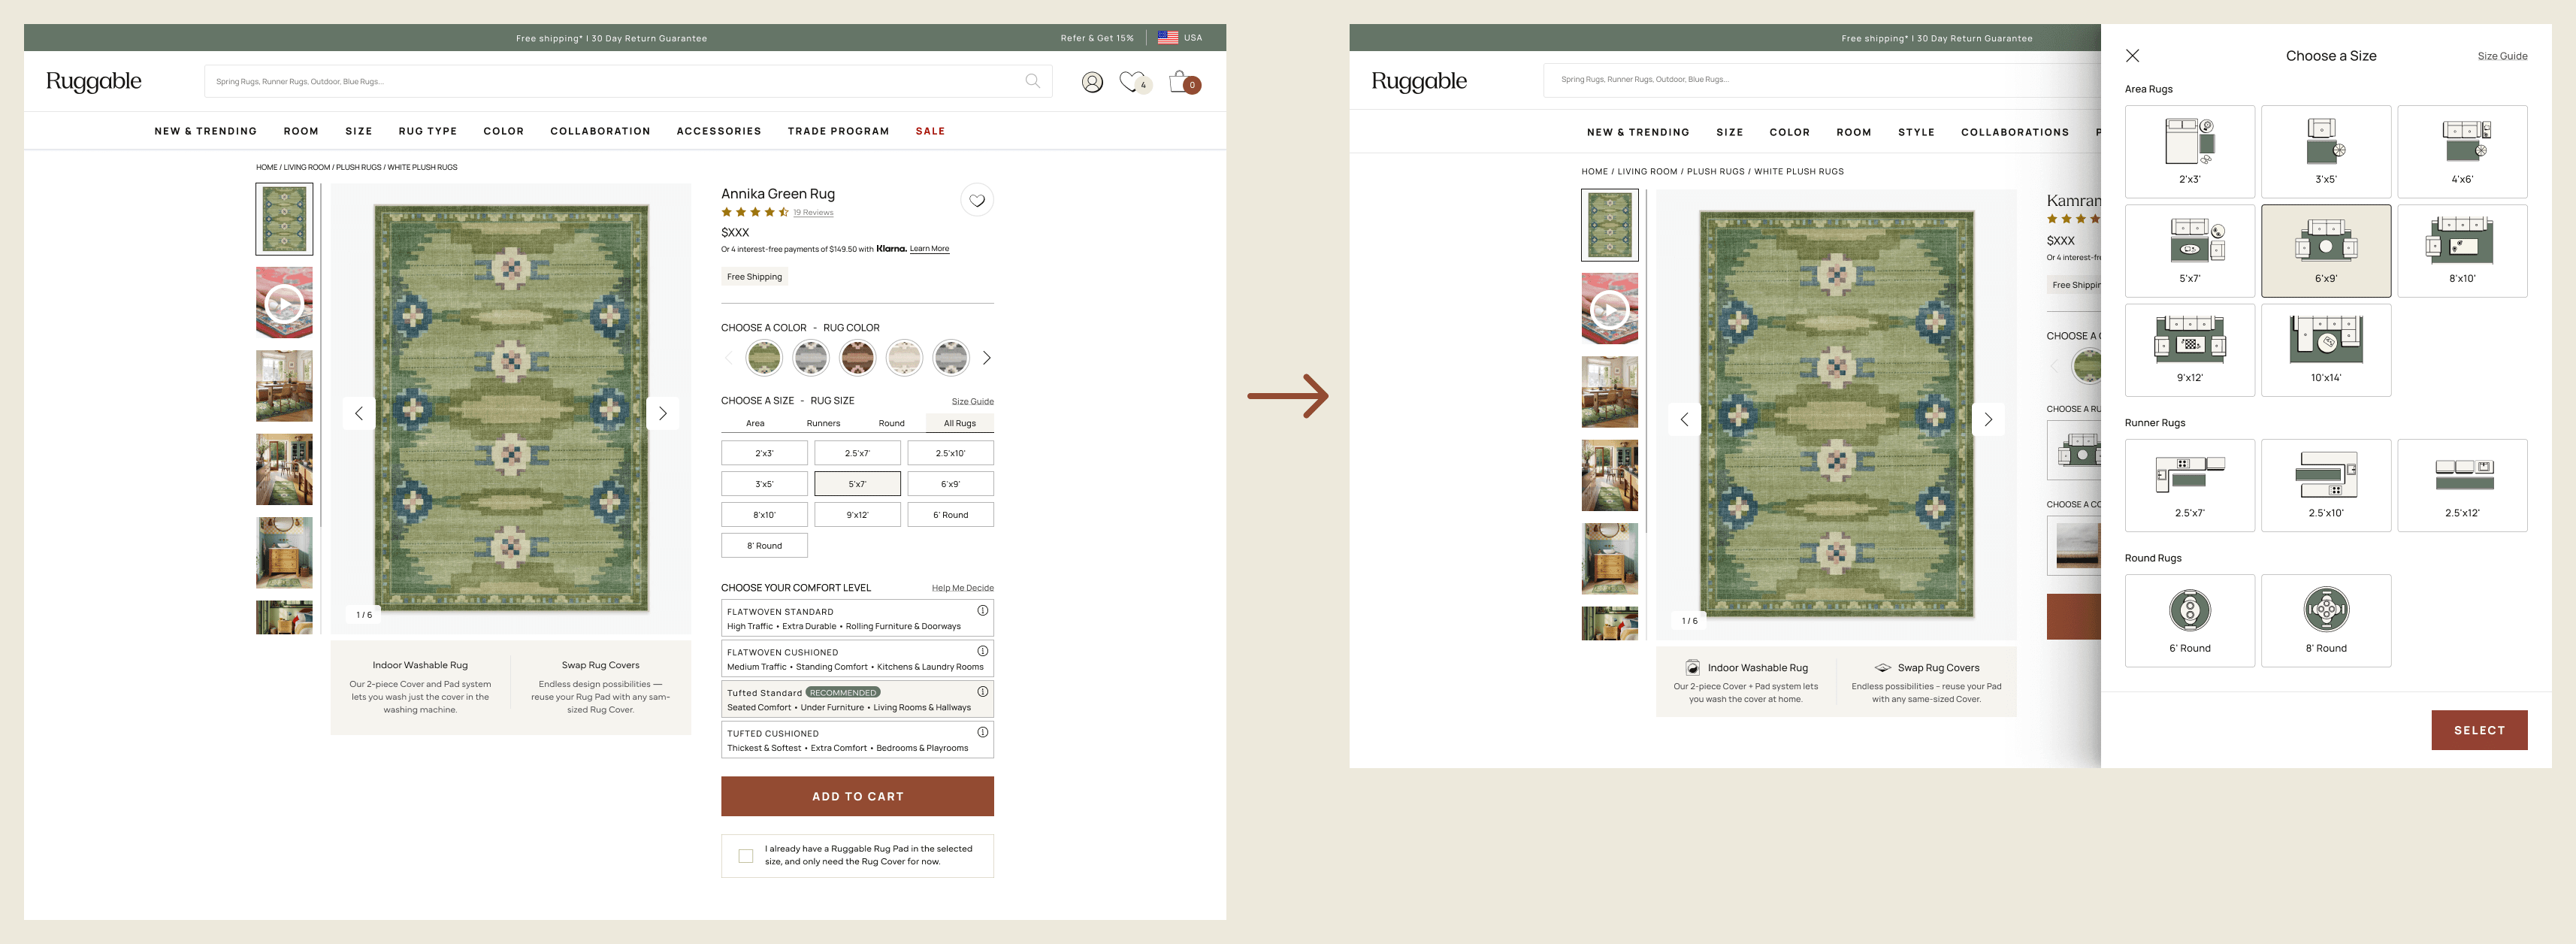Pick the 10'x14' area rug card in size panel
This screenshot has width=2576, height=944.
[2326, 350]
